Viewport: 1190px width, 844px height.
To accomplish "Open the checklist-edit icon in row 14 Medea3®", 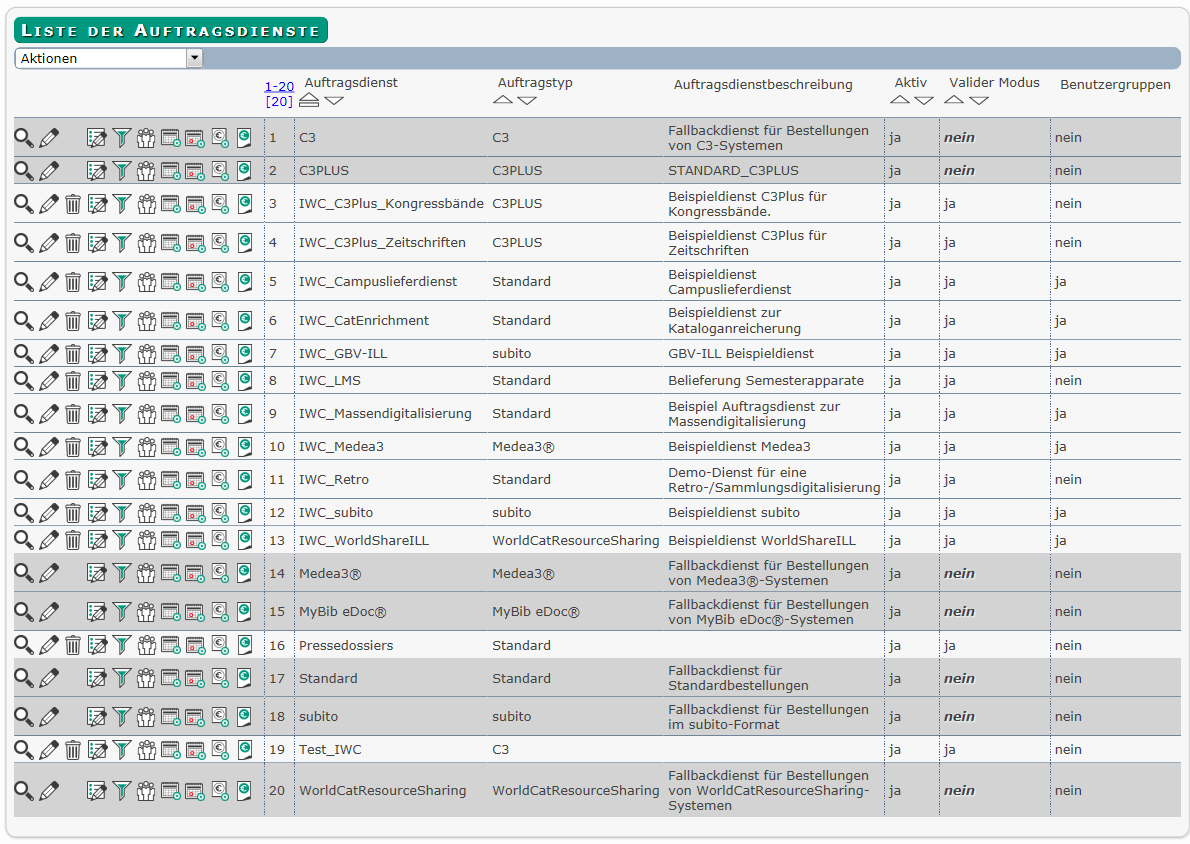I will (x=97, y=574).
